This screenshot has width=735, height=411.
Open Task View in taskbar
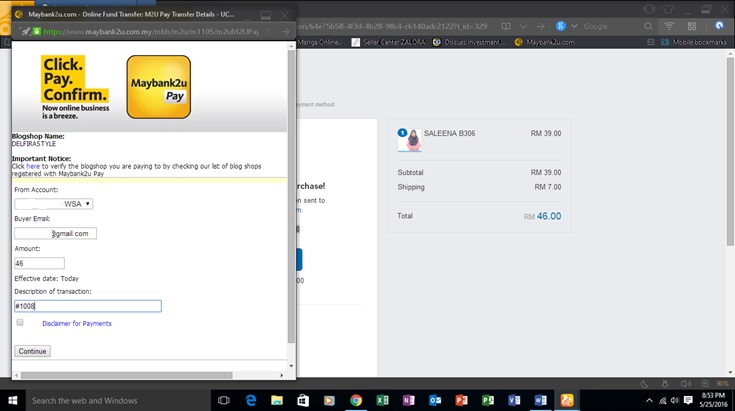point(224,400)
